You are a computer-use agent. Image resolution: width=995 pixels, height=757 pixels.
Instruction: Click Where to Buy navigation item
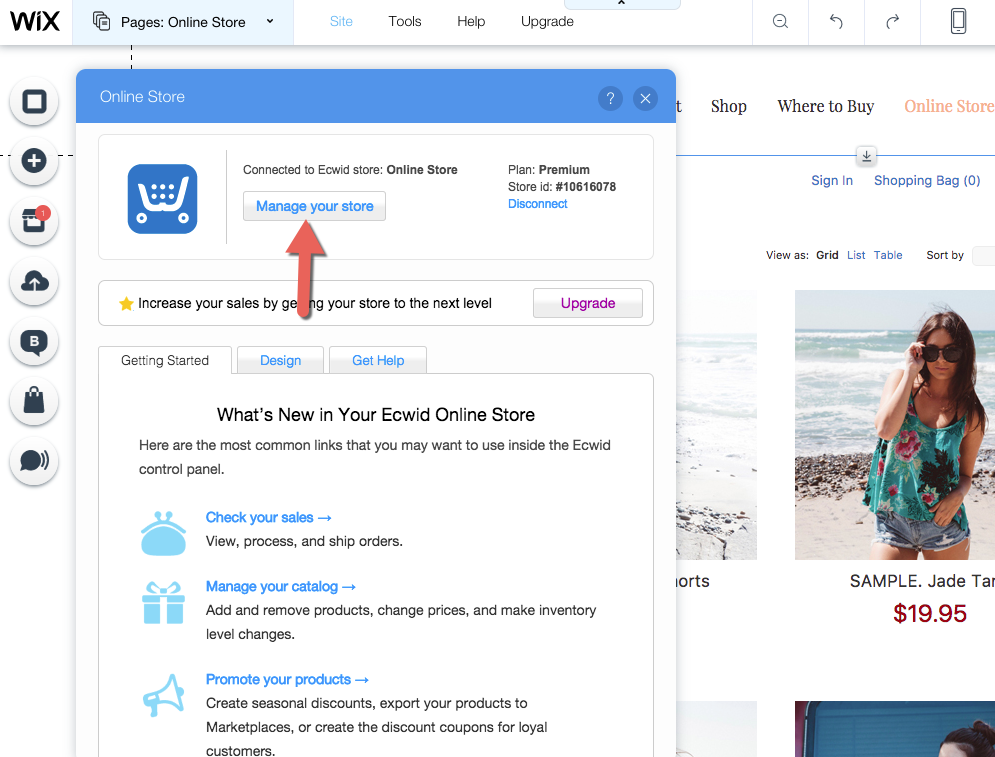826,106
